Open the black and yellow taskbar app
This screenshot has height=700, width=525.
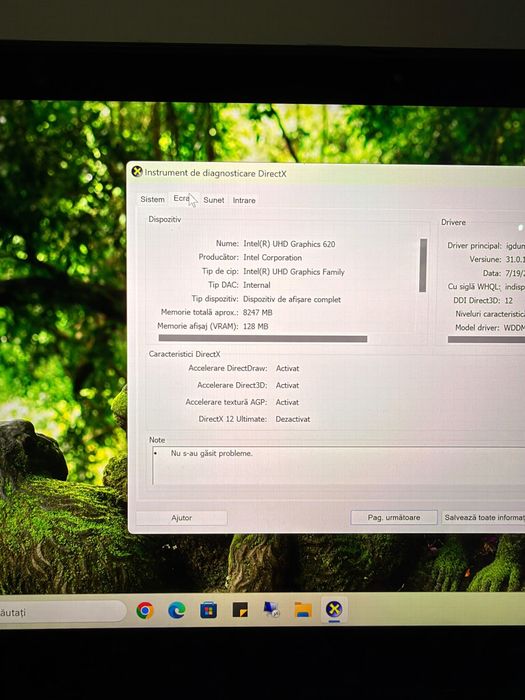(x=240, y=609)
